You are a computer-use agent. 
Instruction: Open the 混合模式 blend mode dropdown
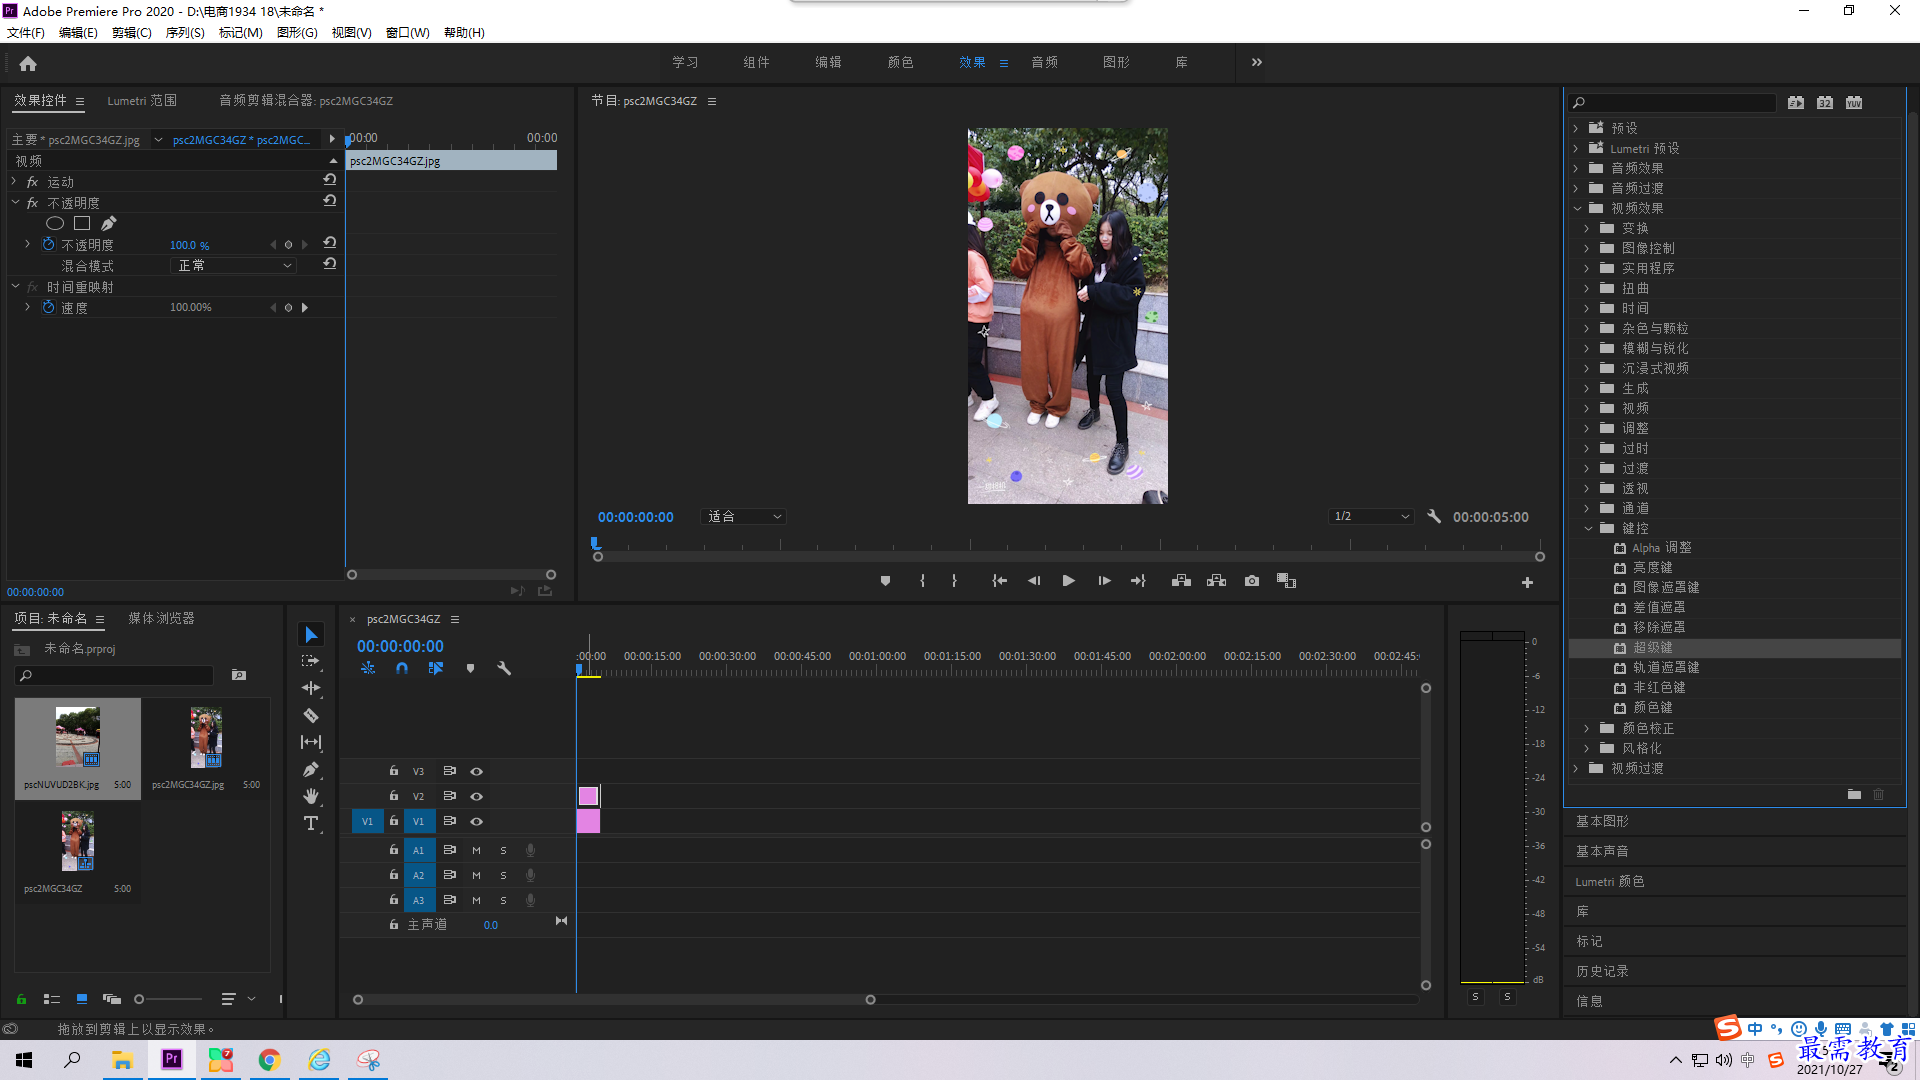click(234, 265)
